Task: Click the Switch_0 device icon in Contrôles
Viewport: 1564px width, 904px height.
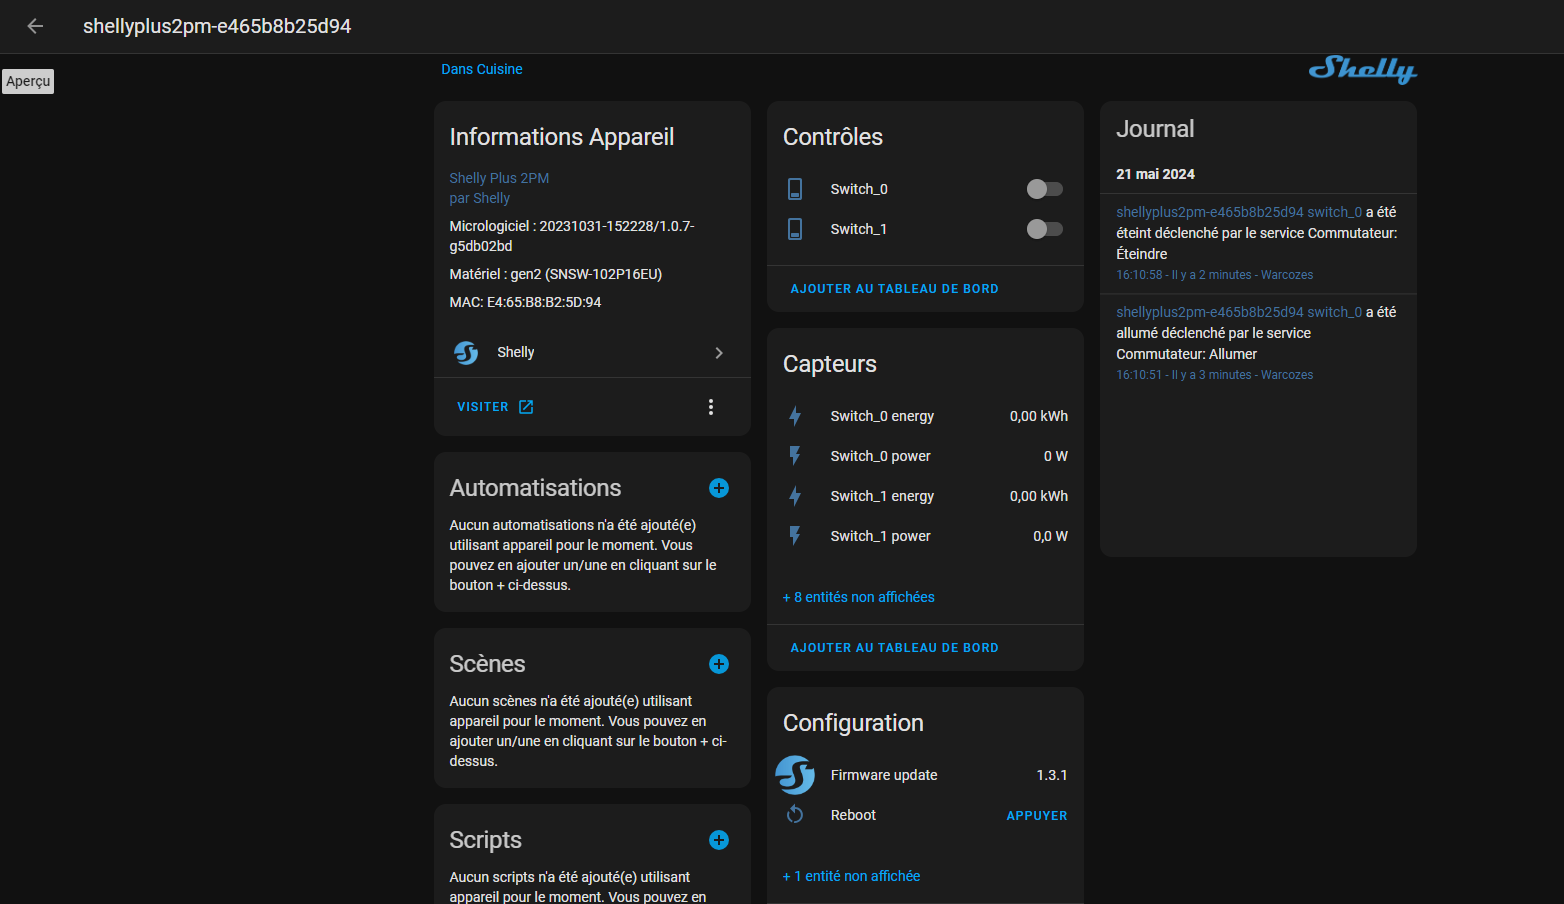Action: (x=795, y=189)
